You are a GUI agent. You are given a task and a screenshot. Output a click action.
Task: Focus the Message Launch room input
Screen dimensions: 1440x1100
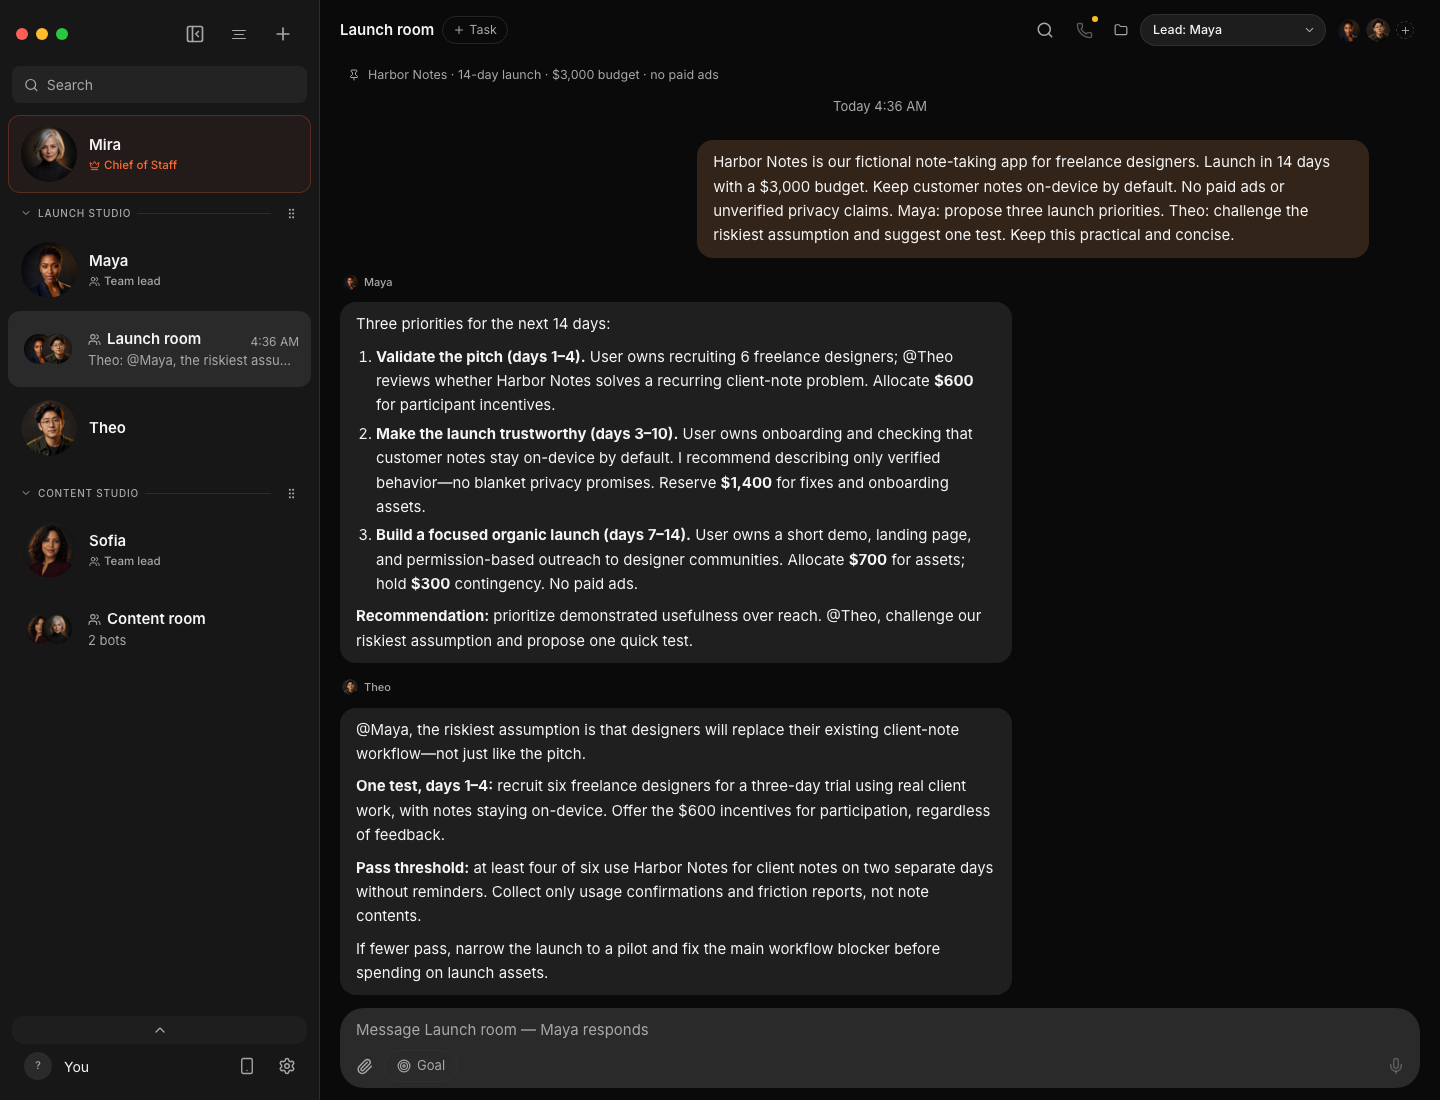pyautogui.click(x=880, y=1030)
